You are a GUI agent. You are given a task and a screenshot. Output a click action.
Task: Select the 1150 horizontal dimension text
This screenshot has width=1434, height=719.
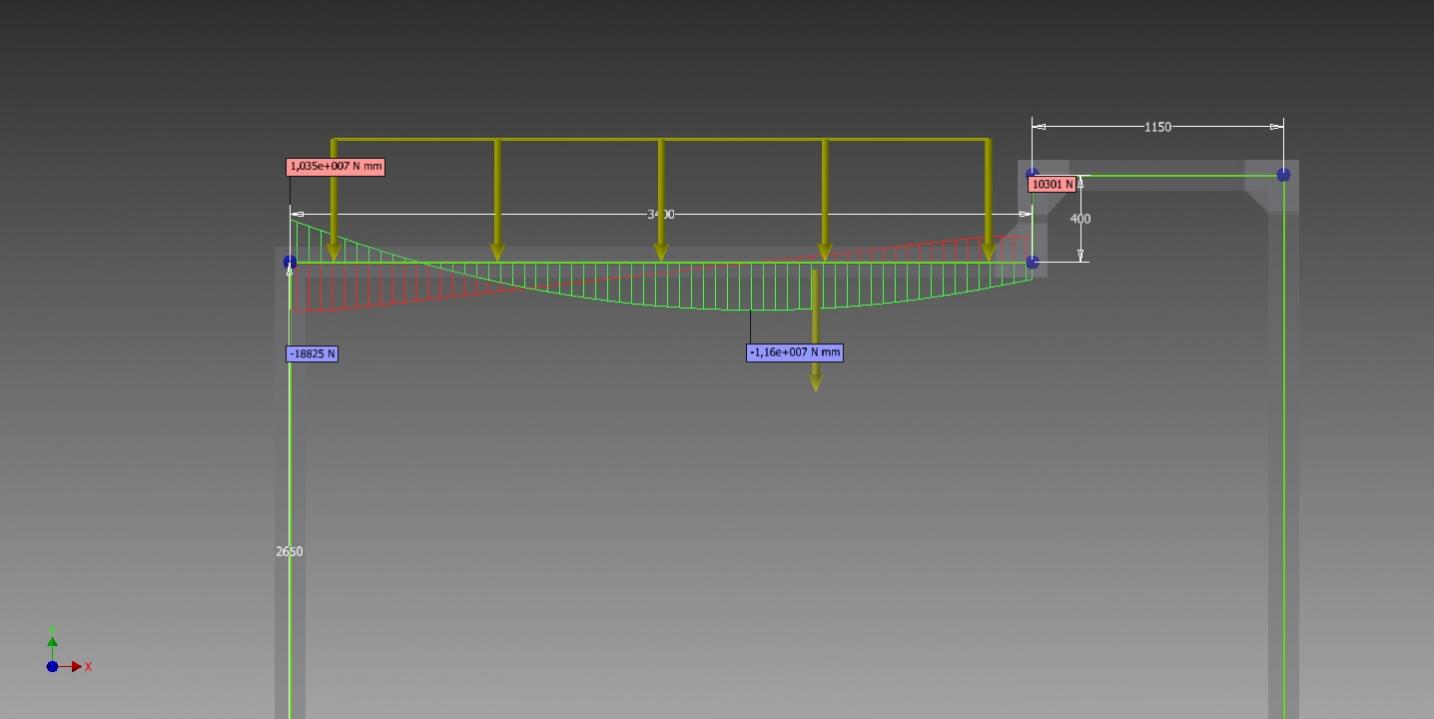pyautogui.click(x=1157, y=127)
